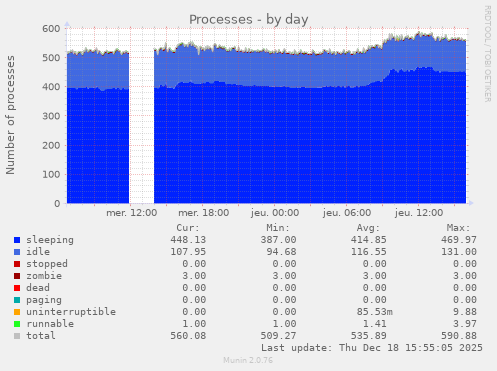Click the gray total legend color swatch

coord(17,336)
